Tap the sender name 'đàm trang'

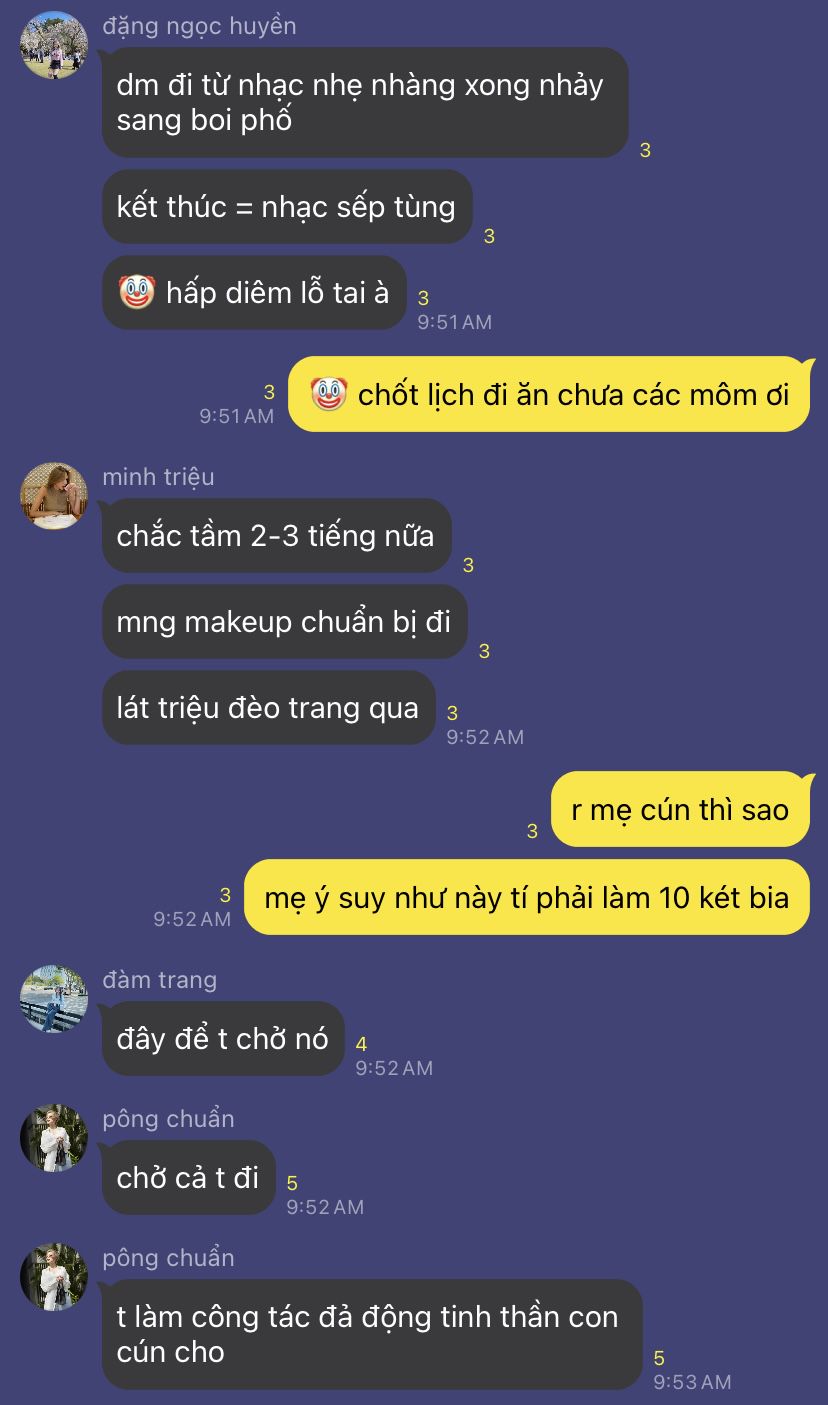160,980
